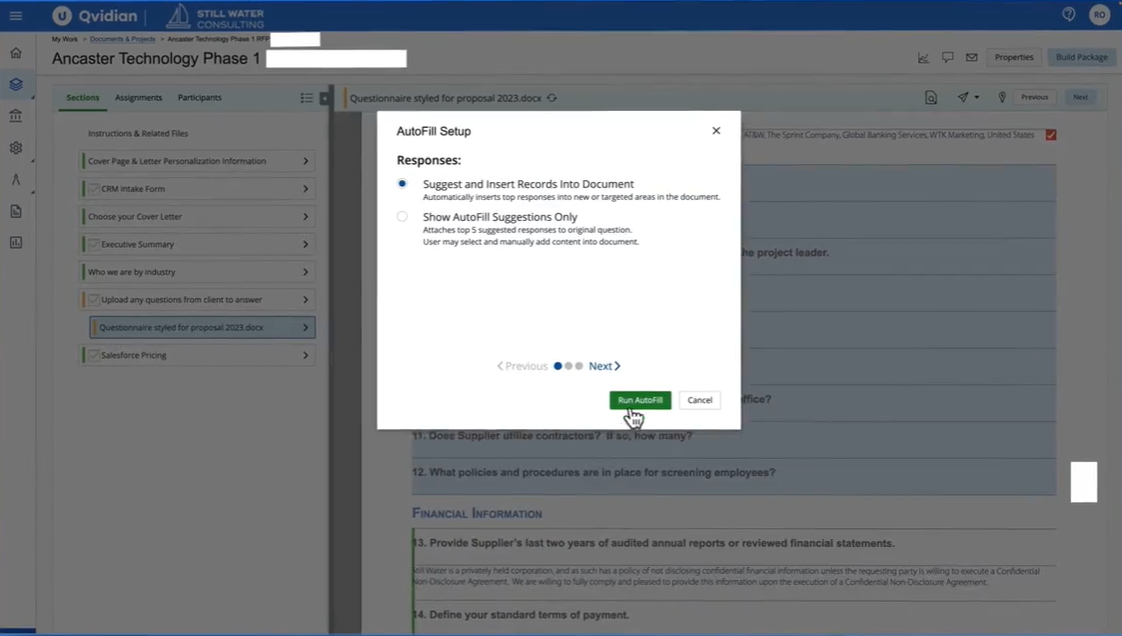Viewport: 1122px width, 636px height.
Task: Go to Home in the sidebar
Action: (16, 53)
